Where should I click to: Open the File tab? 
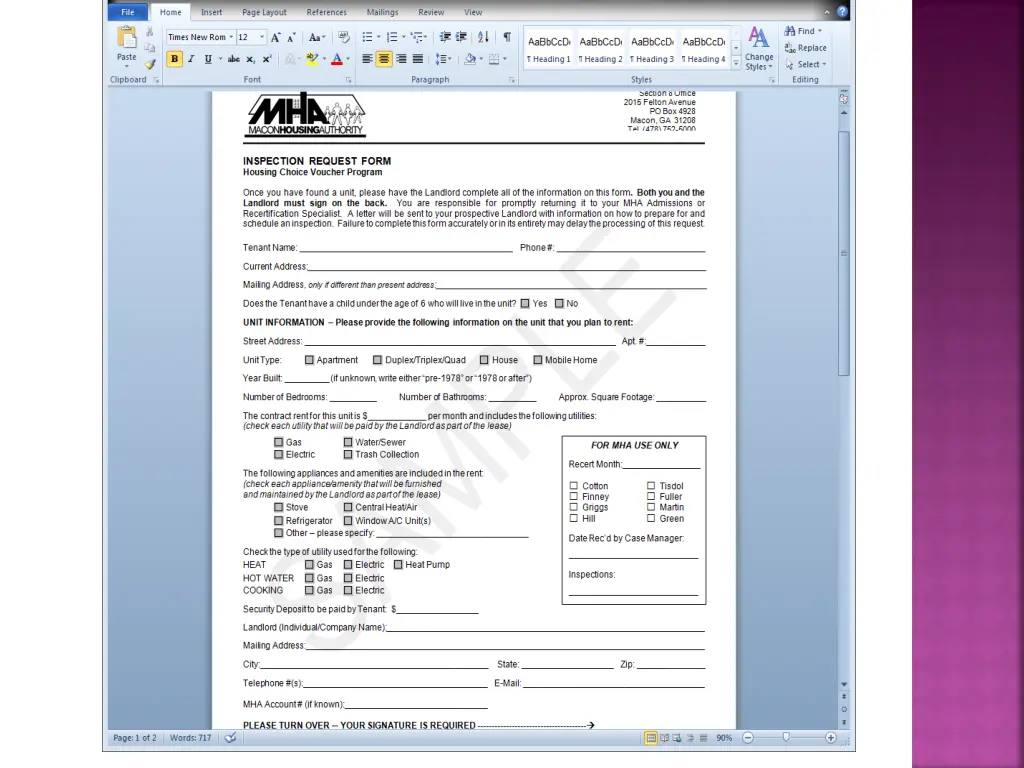click(128, 12)
